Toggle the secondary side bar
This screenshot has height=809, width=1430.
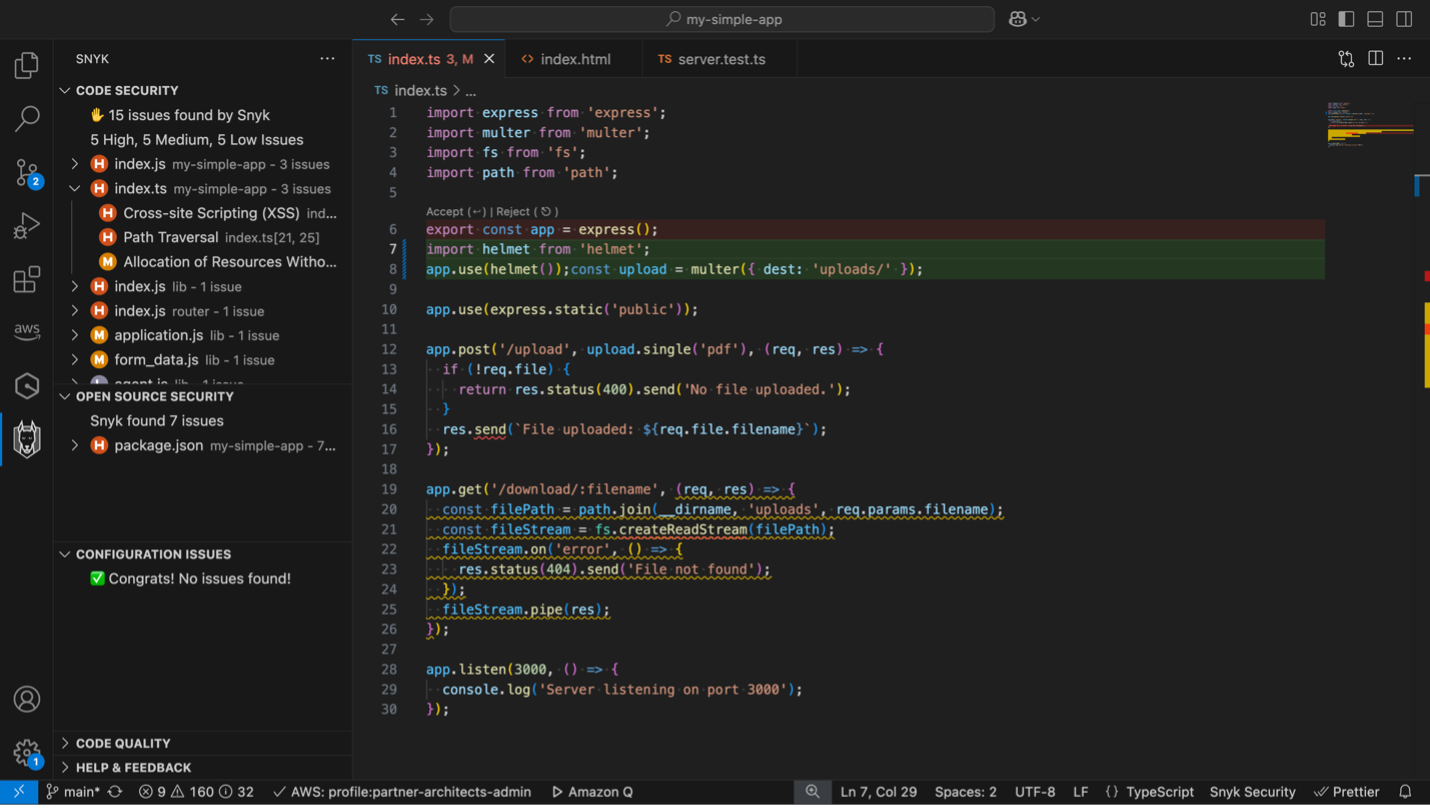[1404, 18]
